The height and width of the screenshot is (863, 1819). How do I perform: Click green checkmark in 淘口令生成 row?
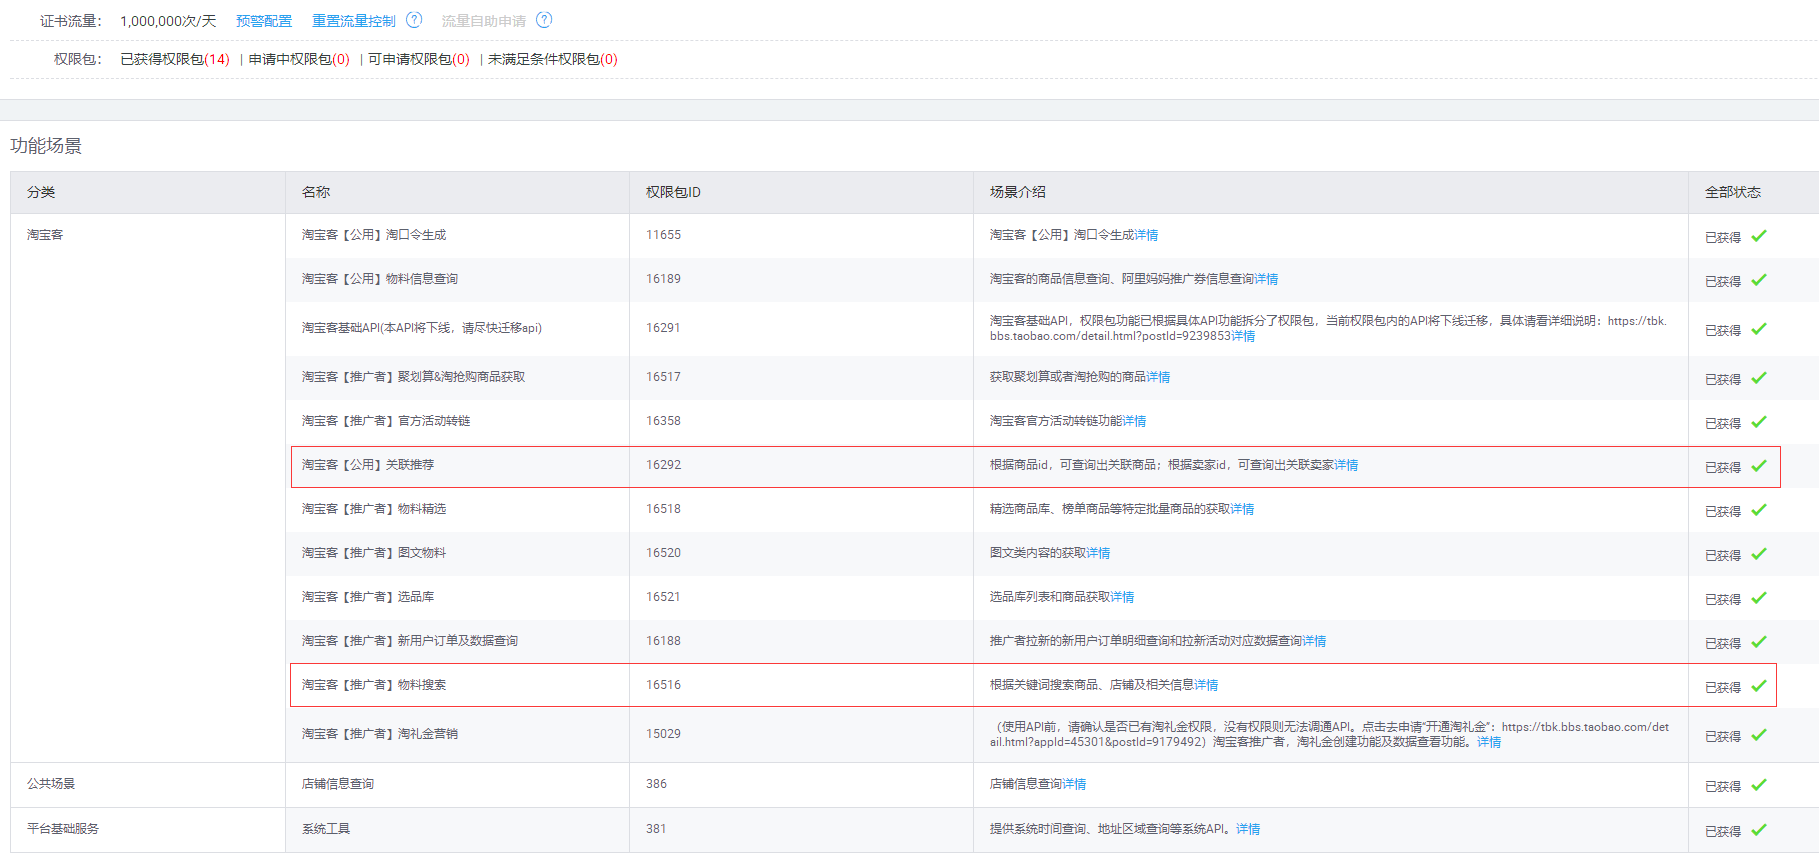[1759, 236]
